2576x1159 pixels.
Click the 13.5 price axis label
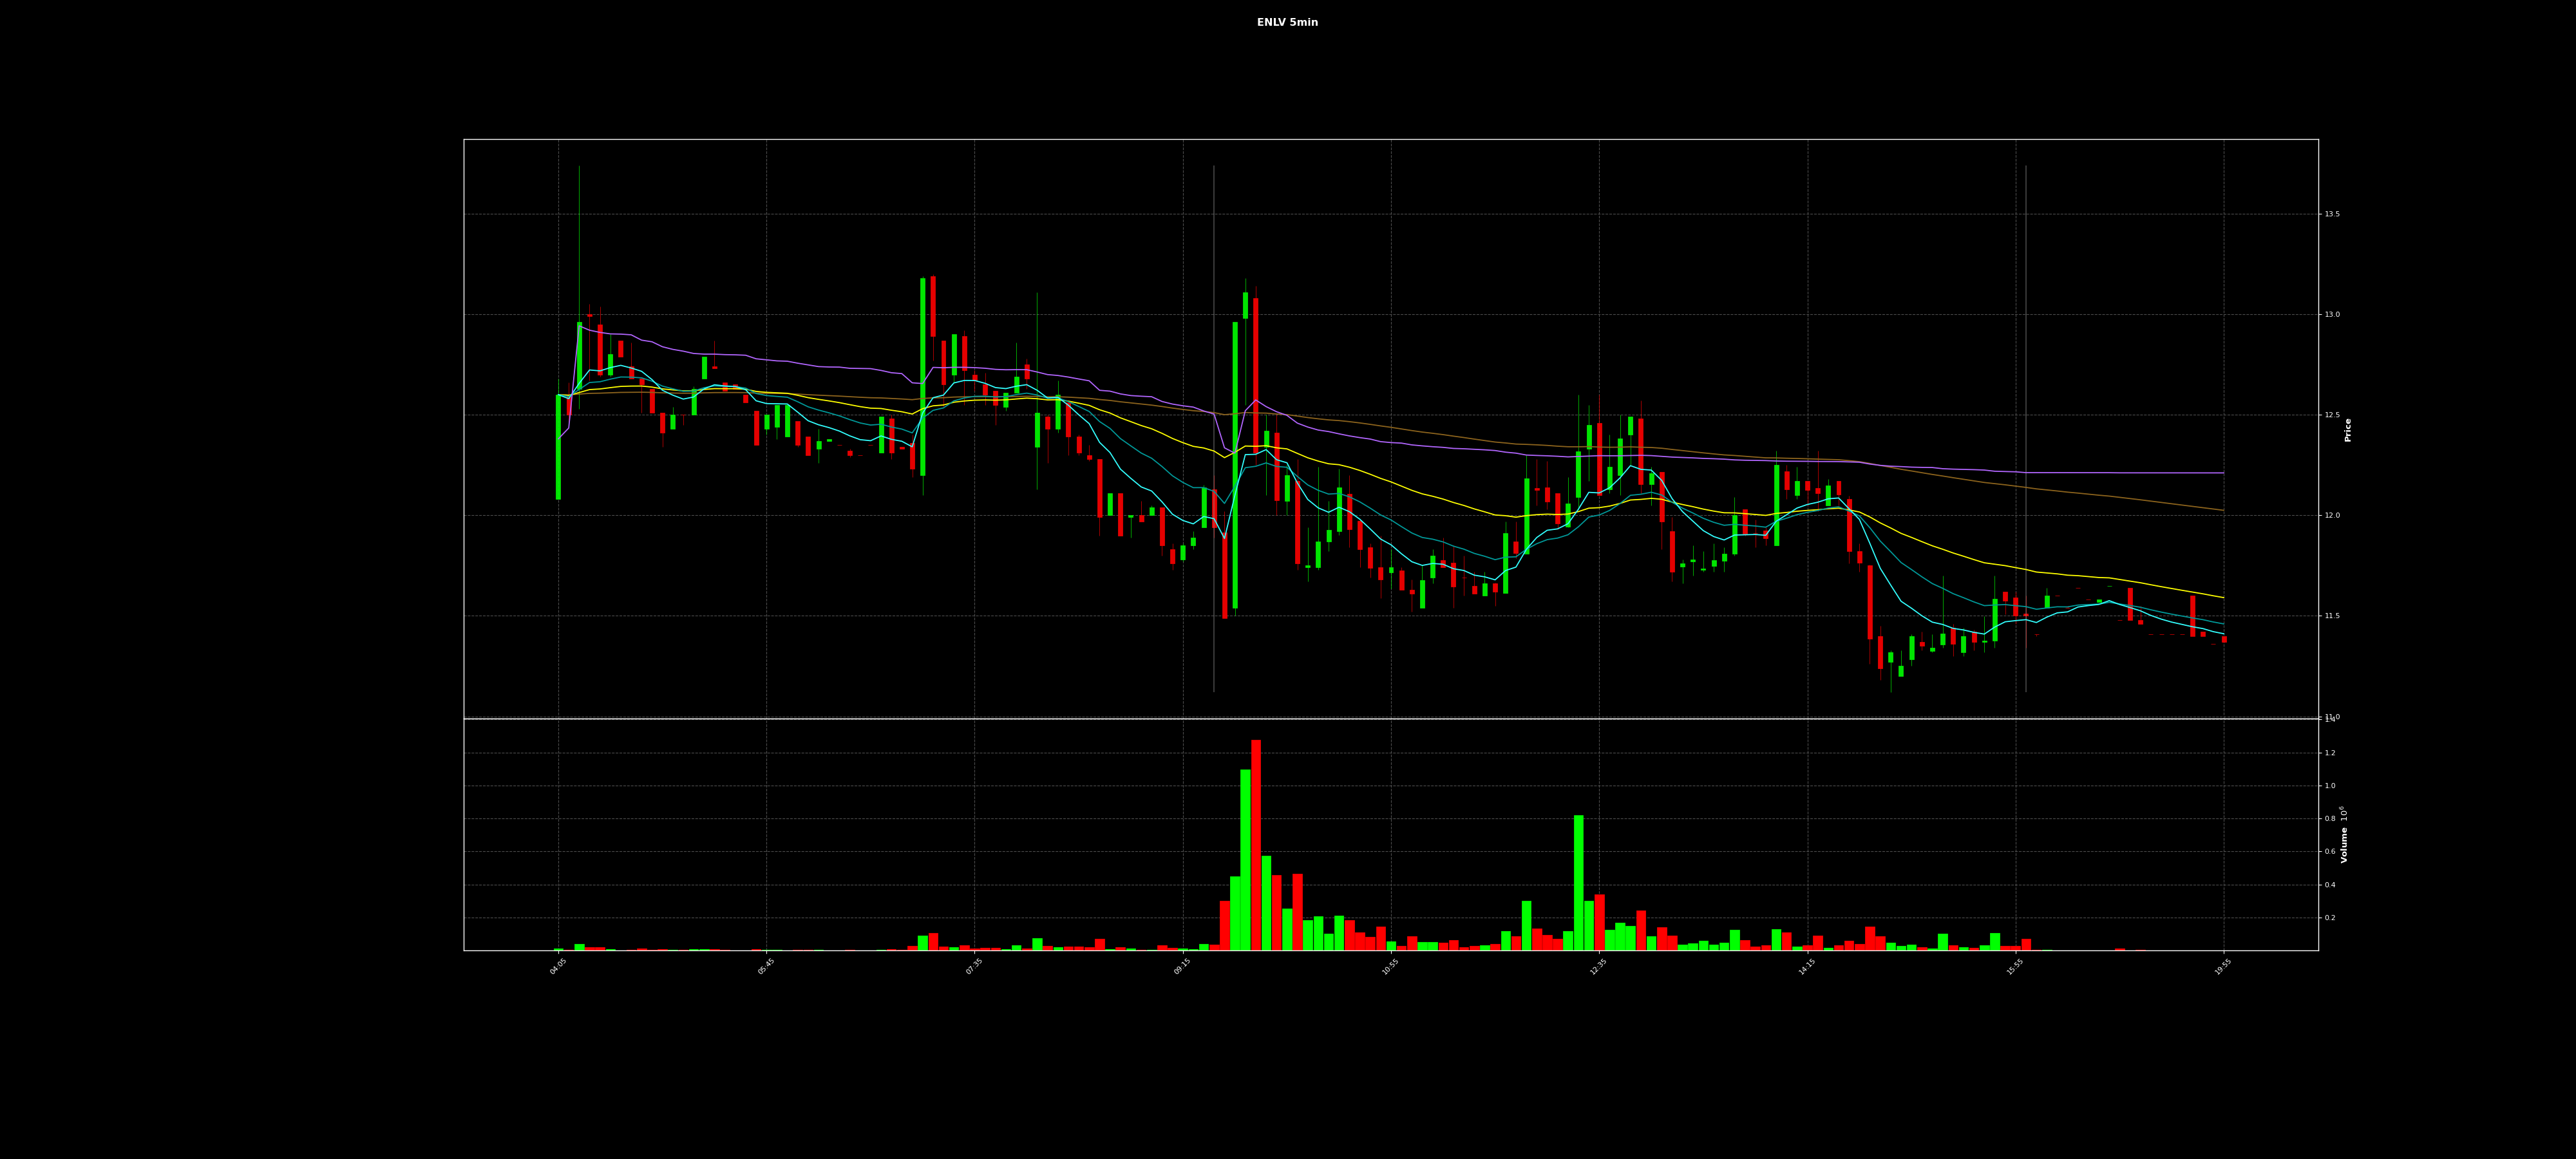(2332, 215)
